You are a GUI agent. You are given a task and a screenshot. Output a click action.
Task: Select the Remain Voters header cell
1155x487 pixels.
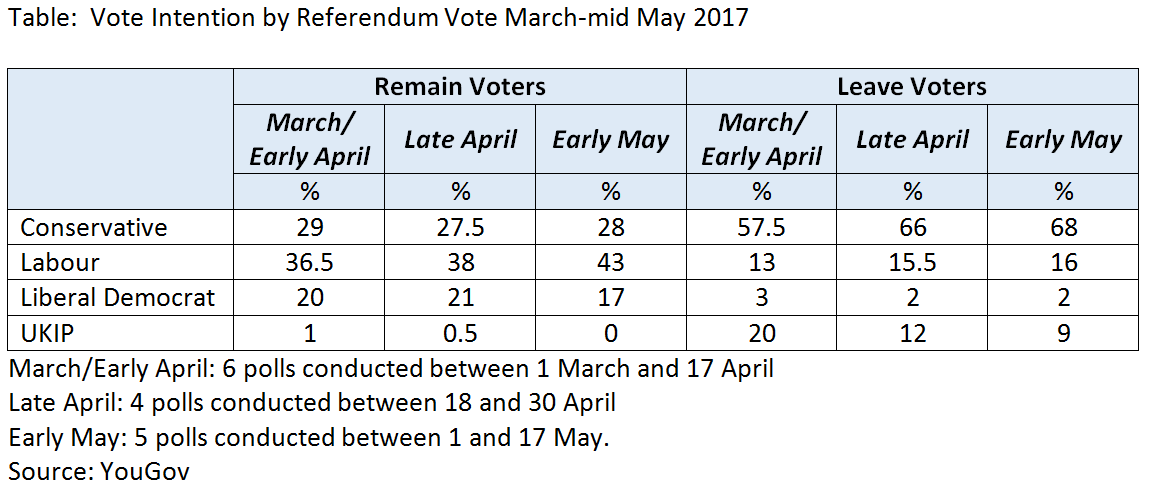(x=460, y=86)
